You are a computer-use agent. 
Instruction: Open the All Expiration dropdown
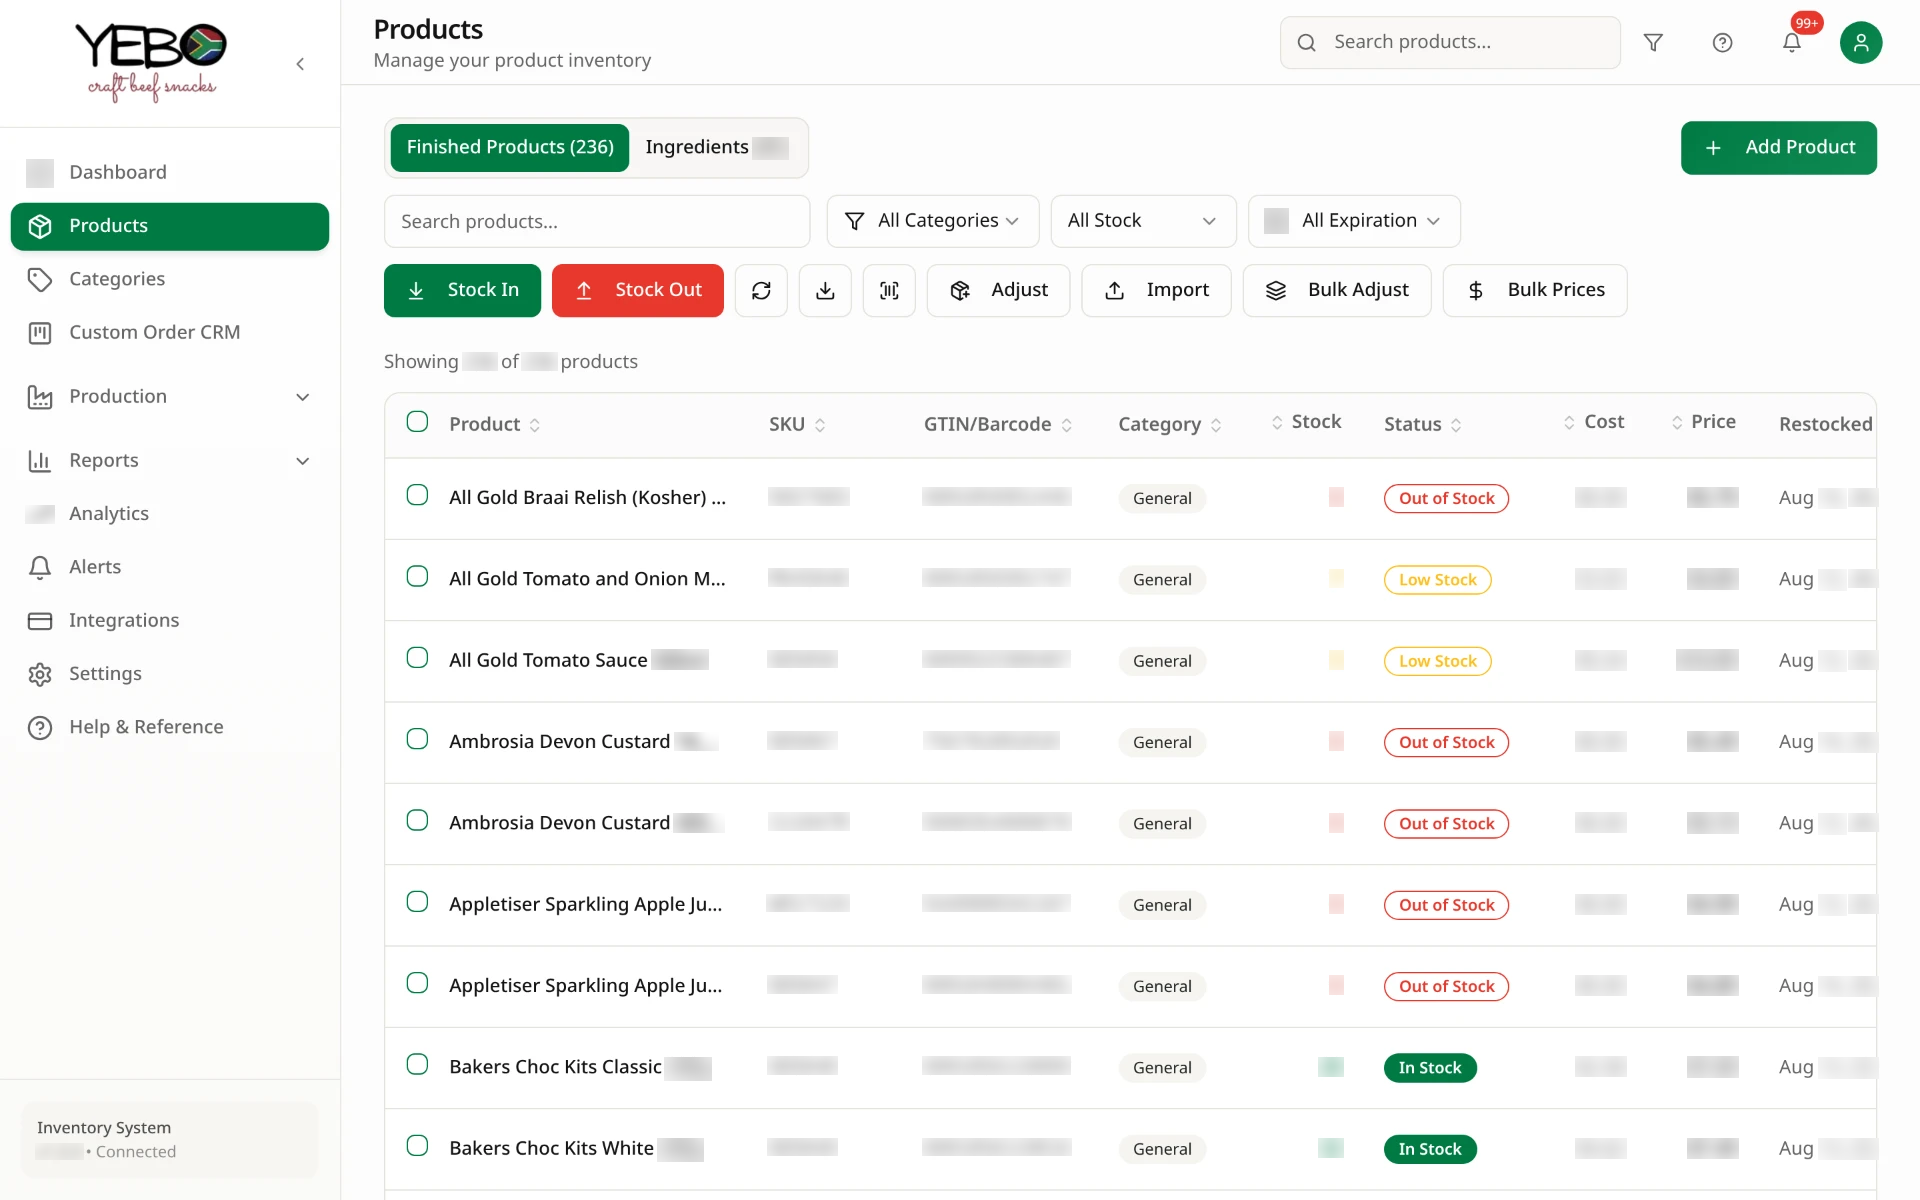pyautogui.click(x=1354, y=221)
